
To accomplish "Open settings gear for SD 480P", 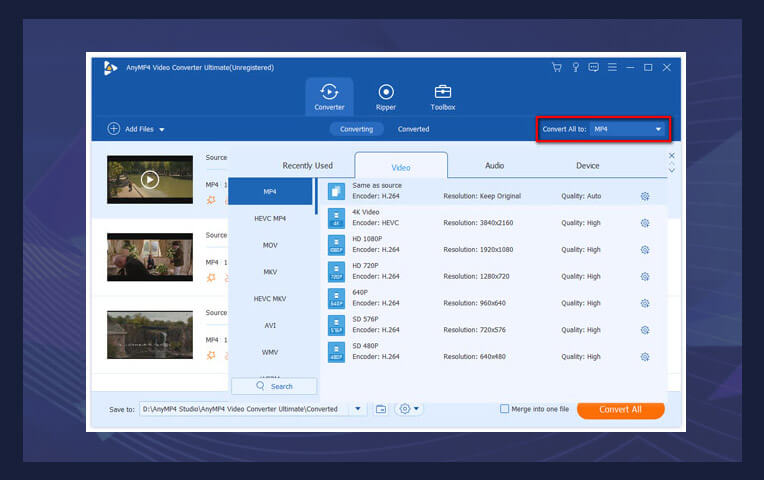I will click(x=645, y=357).
